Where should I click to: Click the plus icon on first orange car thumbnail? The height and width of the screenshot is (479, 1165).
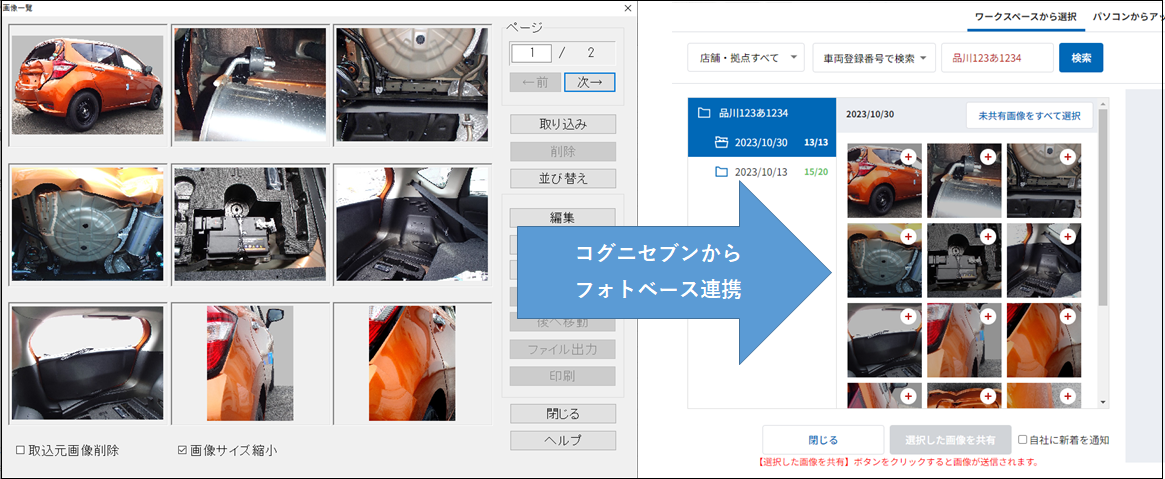907,156
